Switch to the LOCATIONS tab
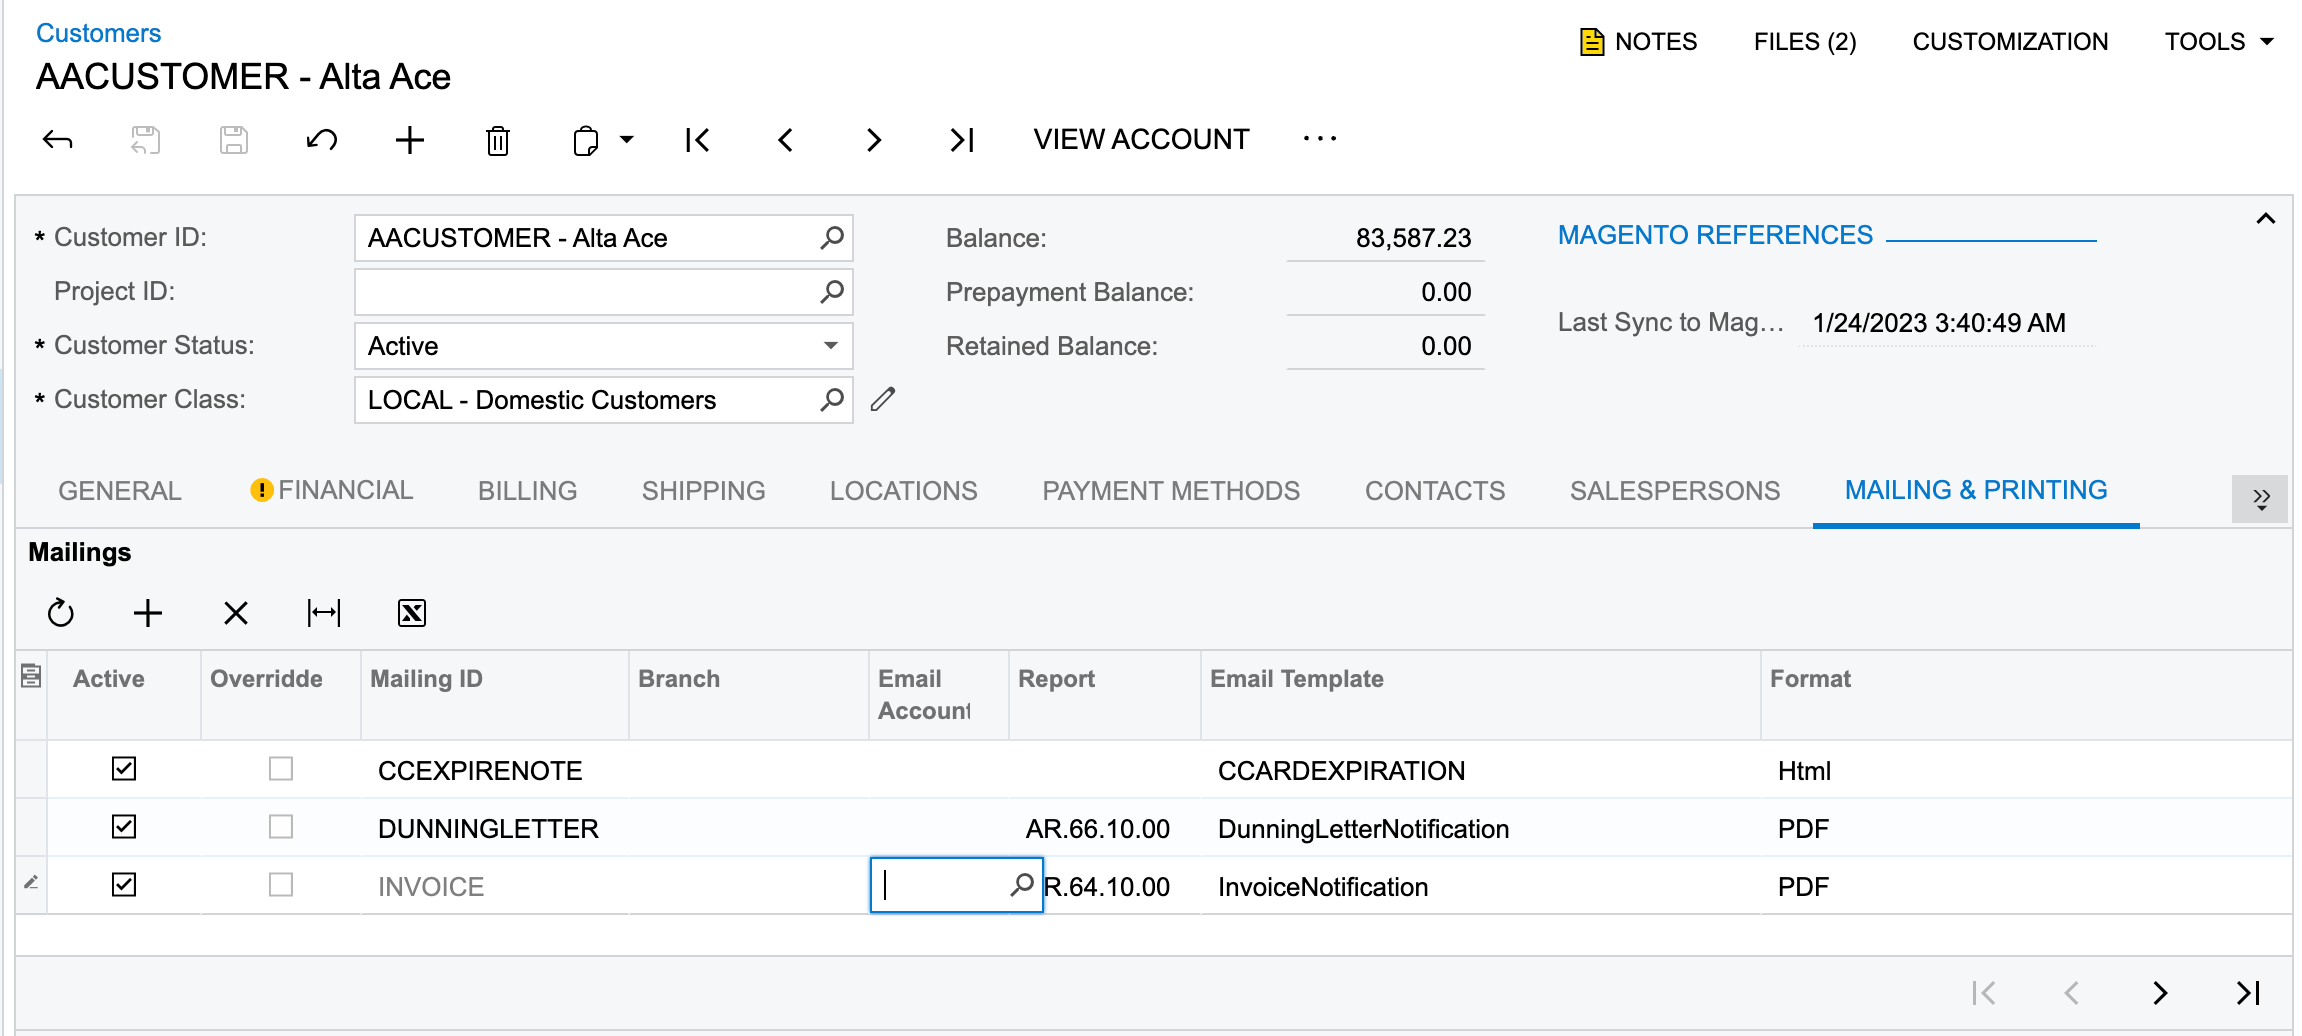 pos(903,491)
